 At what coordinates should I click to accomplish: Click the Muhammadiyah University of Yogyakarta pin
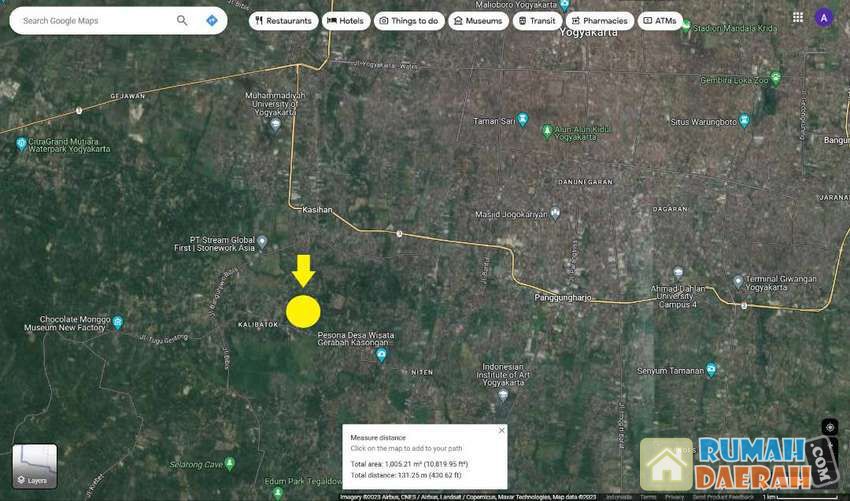click(275, 124)
